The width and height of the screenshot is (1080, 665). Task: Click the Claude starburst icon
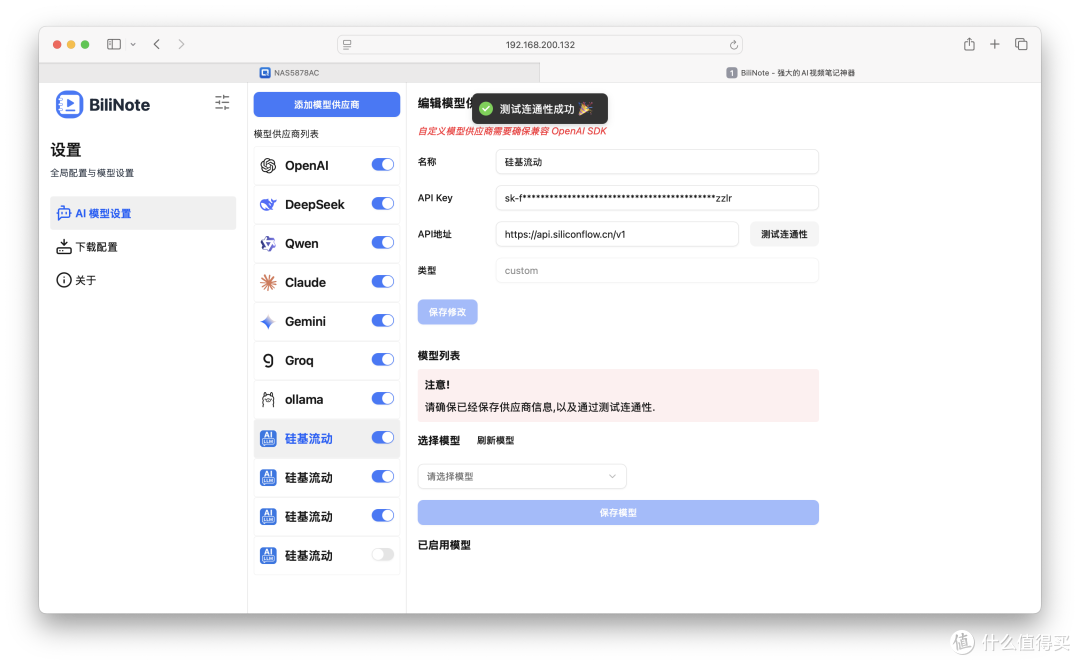268,283
